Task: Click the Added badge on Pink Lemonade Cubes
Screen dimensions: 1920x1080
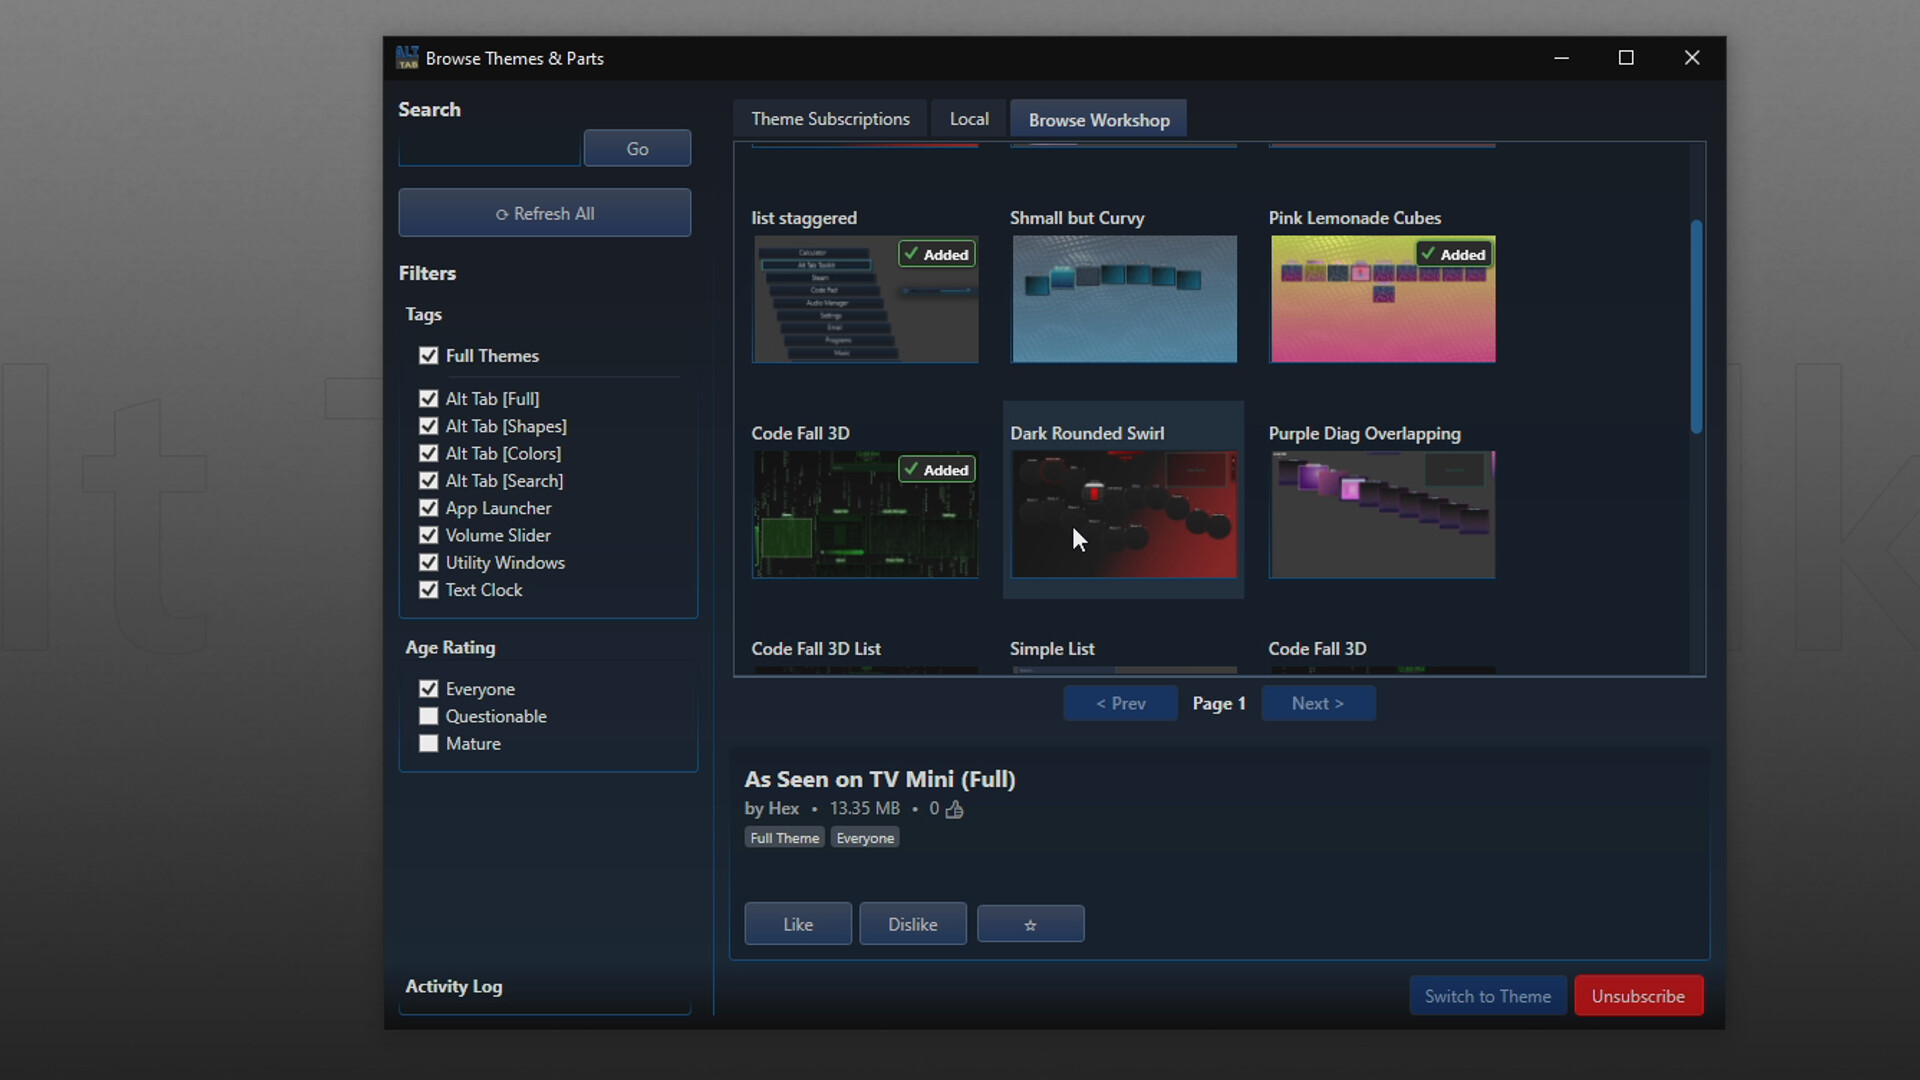Action: point(1453,253)
